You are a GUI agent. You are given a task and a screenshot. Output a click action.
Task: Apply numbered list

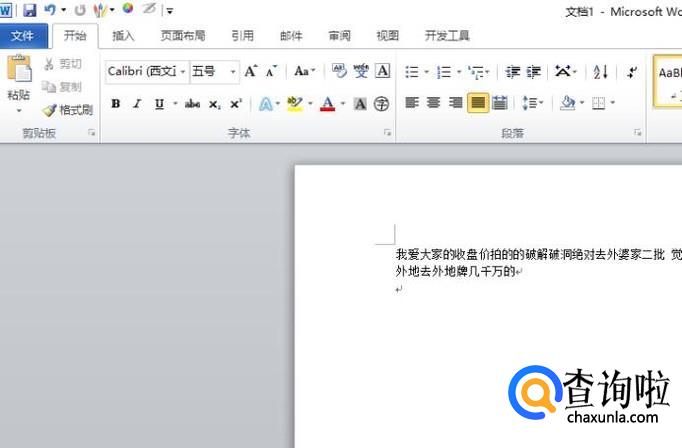coord(444,72)
